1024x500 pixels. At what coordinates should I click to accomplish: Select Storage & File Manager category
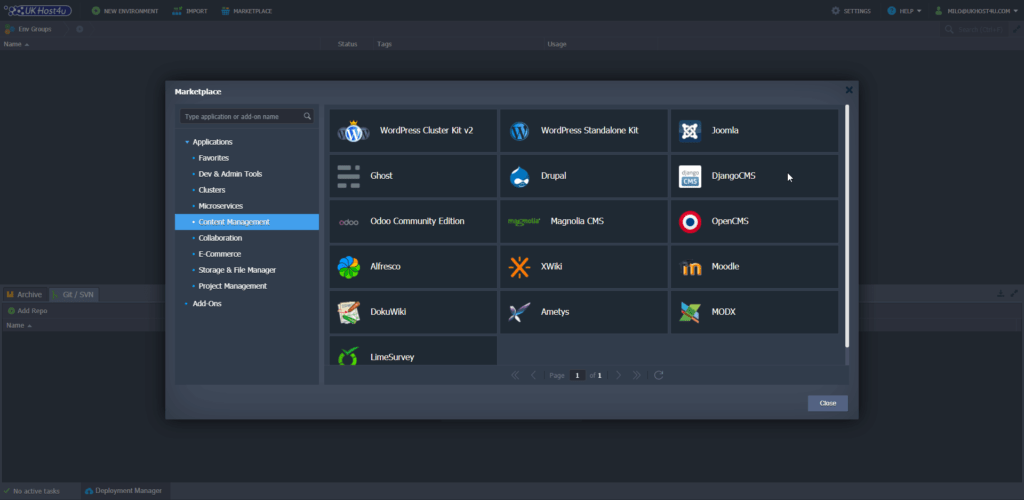click(237, 270)
